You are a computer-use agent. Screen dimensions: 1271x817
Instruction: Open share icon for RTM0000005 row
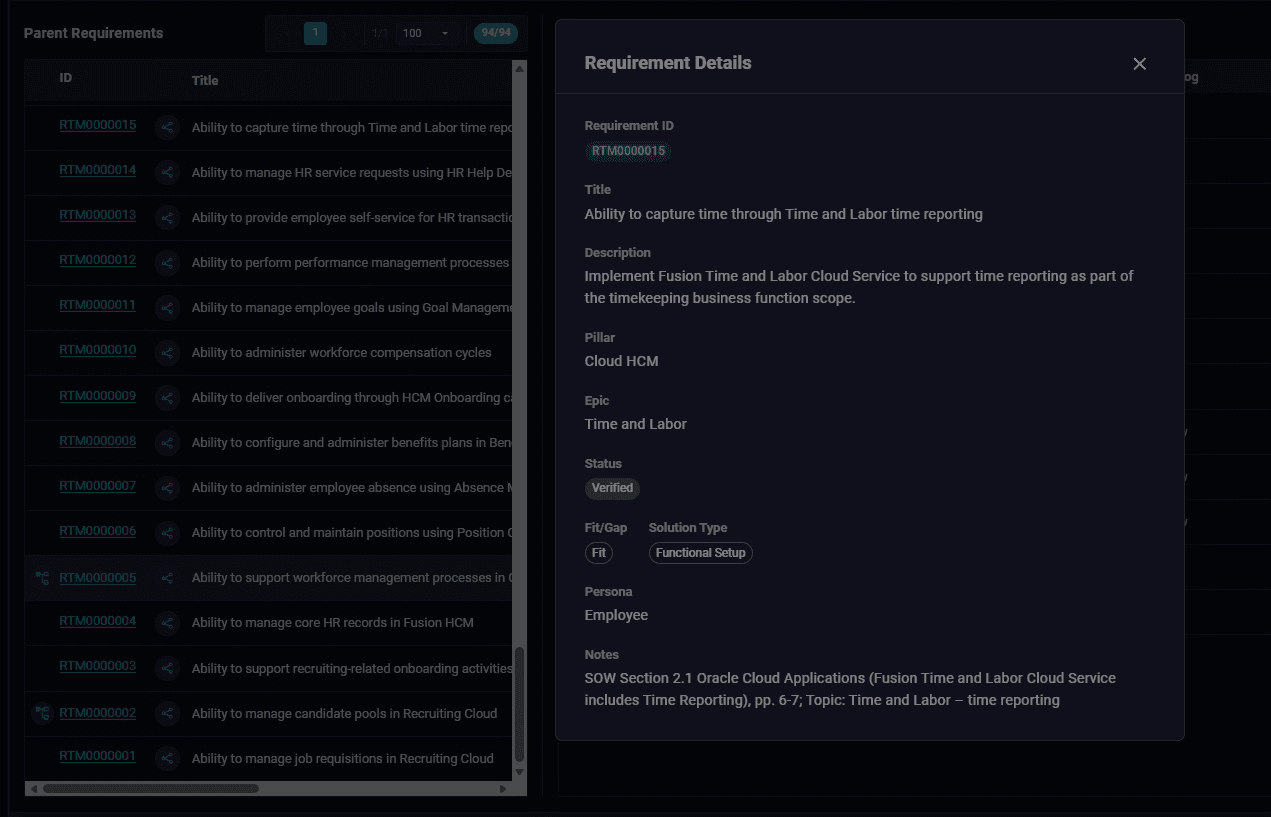point(167,578)
